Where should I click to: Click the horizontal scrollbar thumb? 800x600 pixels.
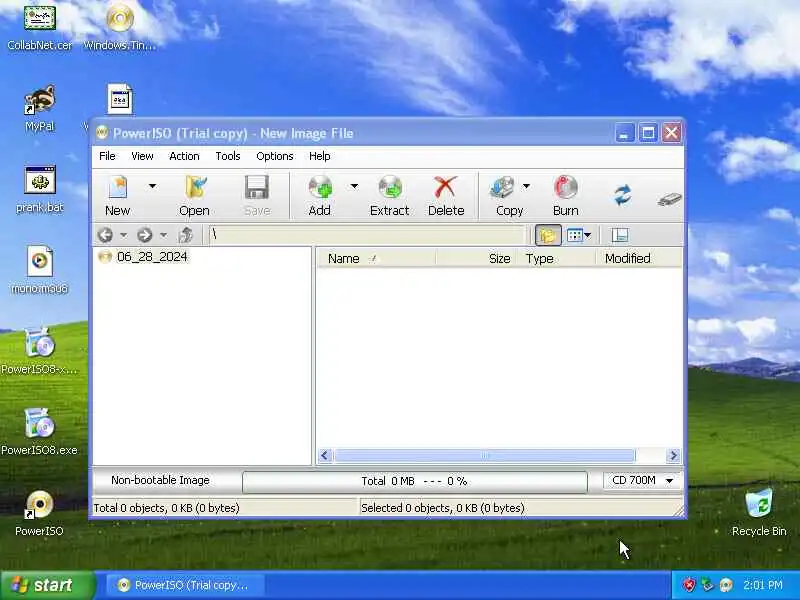(485, 455)
